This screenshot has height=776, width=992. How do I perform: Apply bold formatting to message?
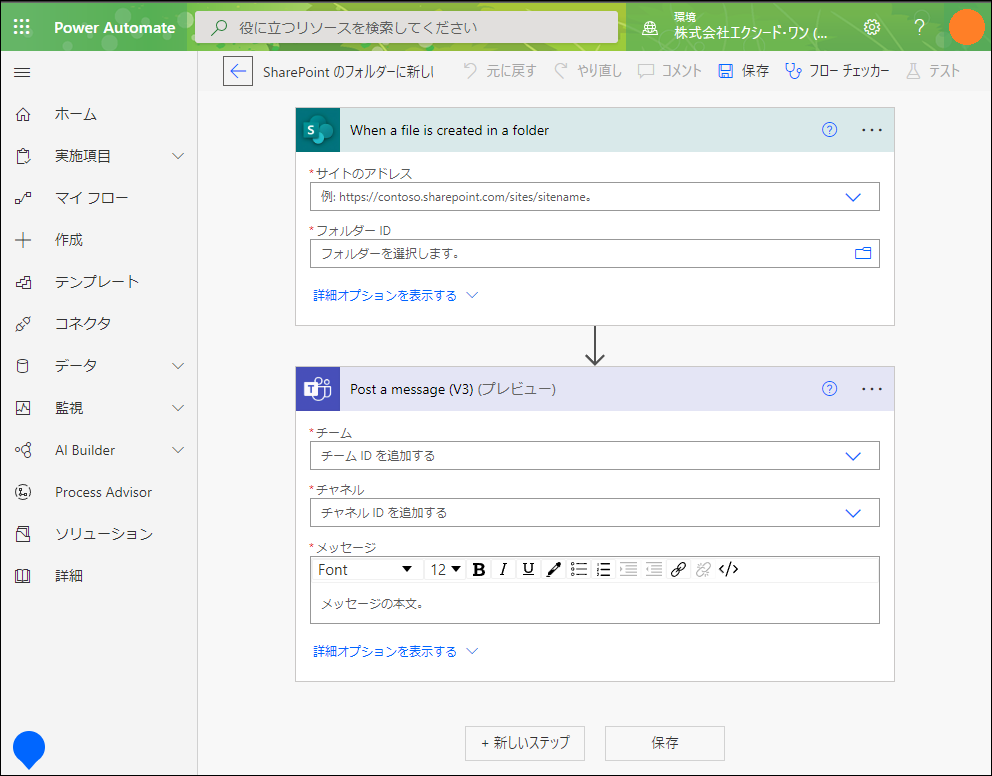point(479,569)
